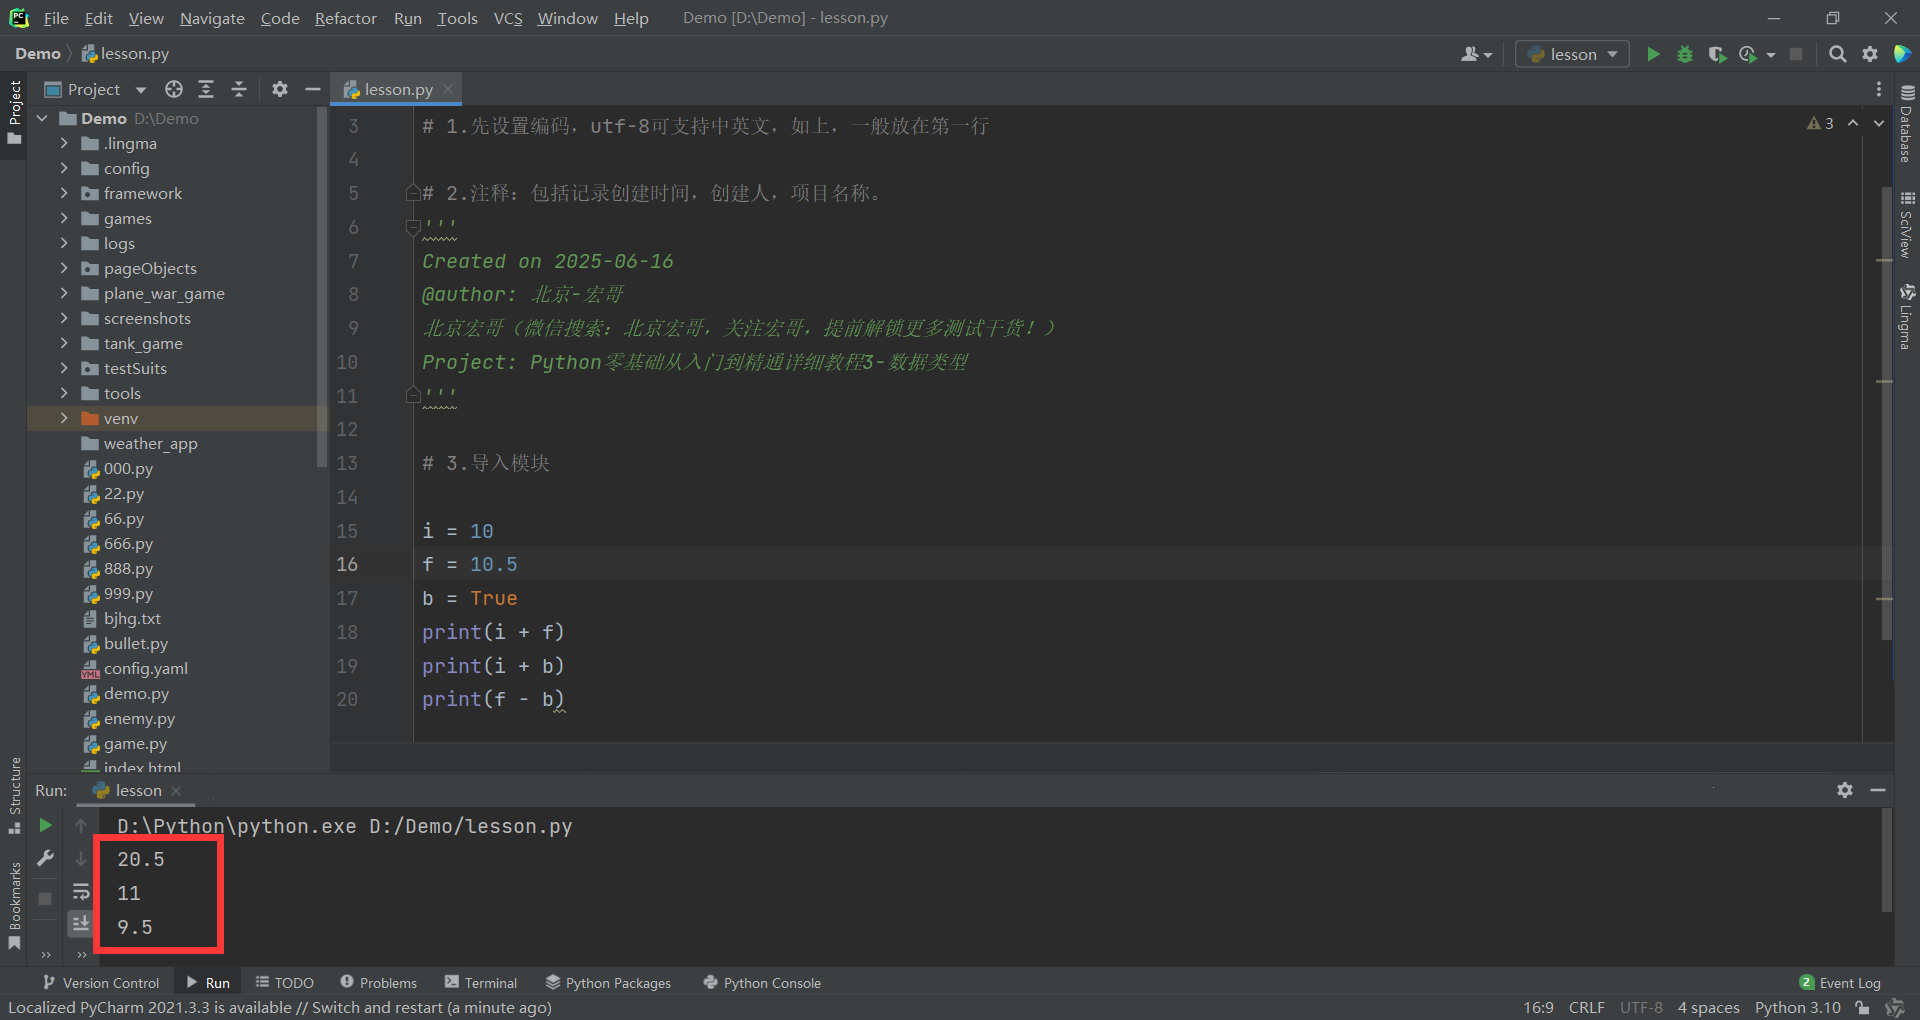The height and width of the screenshot is (1020, 1920).
Task: Run the lesson configuration with green play button
Action: pos(1653,54)
